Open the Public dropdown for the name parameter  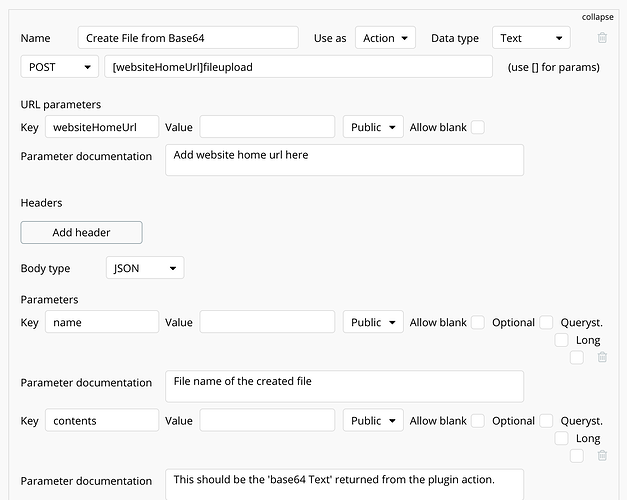[x=373, y=322]
